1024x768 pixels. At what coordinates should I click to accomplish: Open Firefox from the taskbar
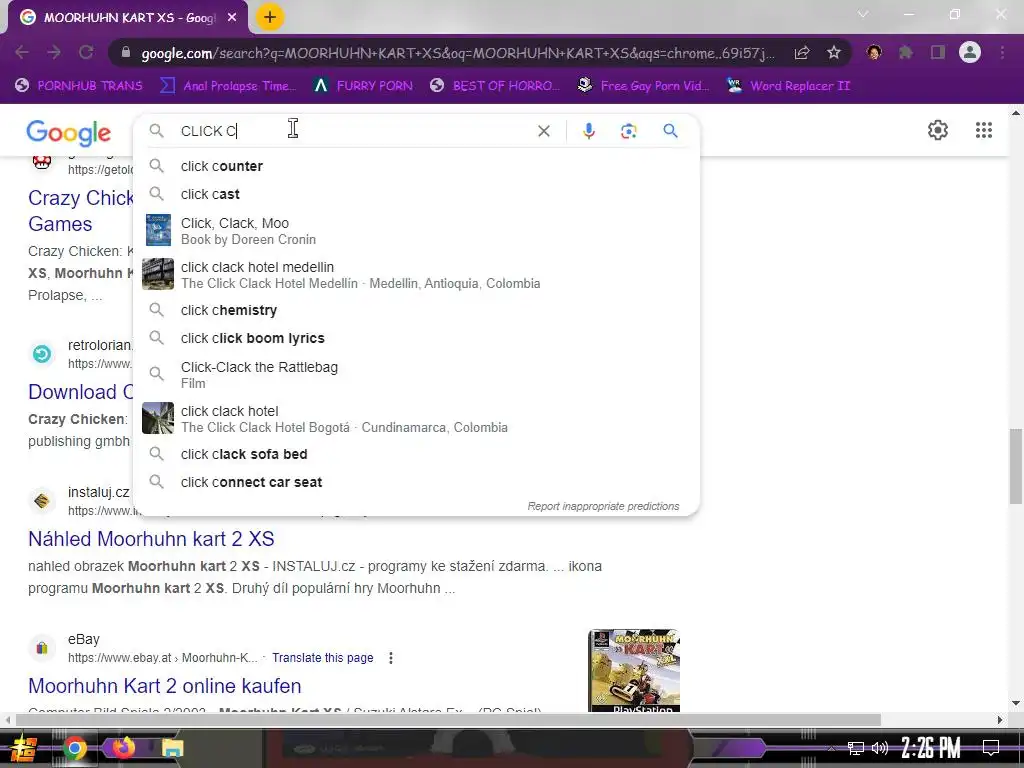[123, 748]
